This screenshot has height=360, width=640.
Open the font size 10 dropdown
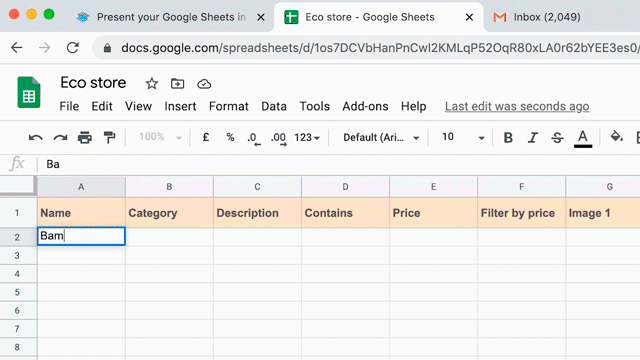coord(463,138)
